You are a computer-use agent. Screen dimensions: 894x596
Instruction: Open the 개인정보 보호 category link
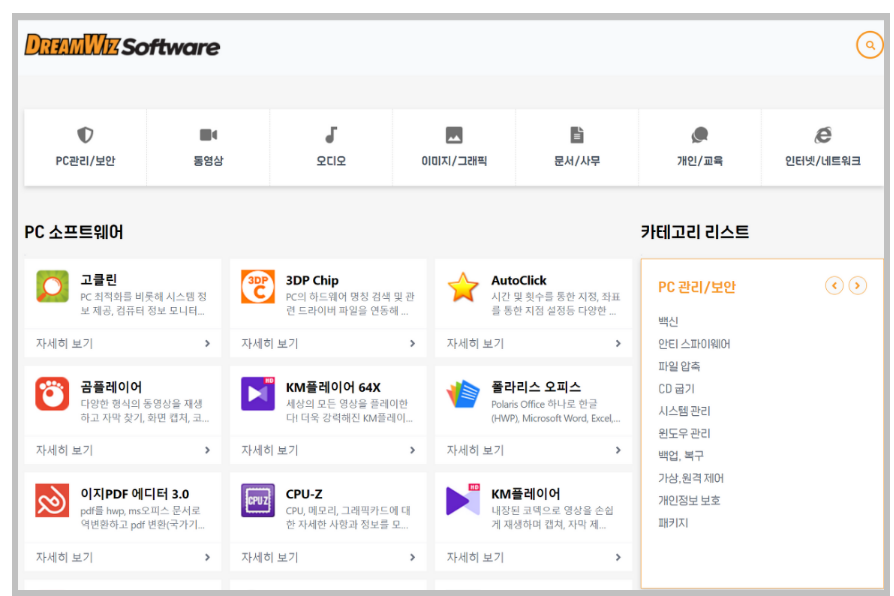coord(689,501)
